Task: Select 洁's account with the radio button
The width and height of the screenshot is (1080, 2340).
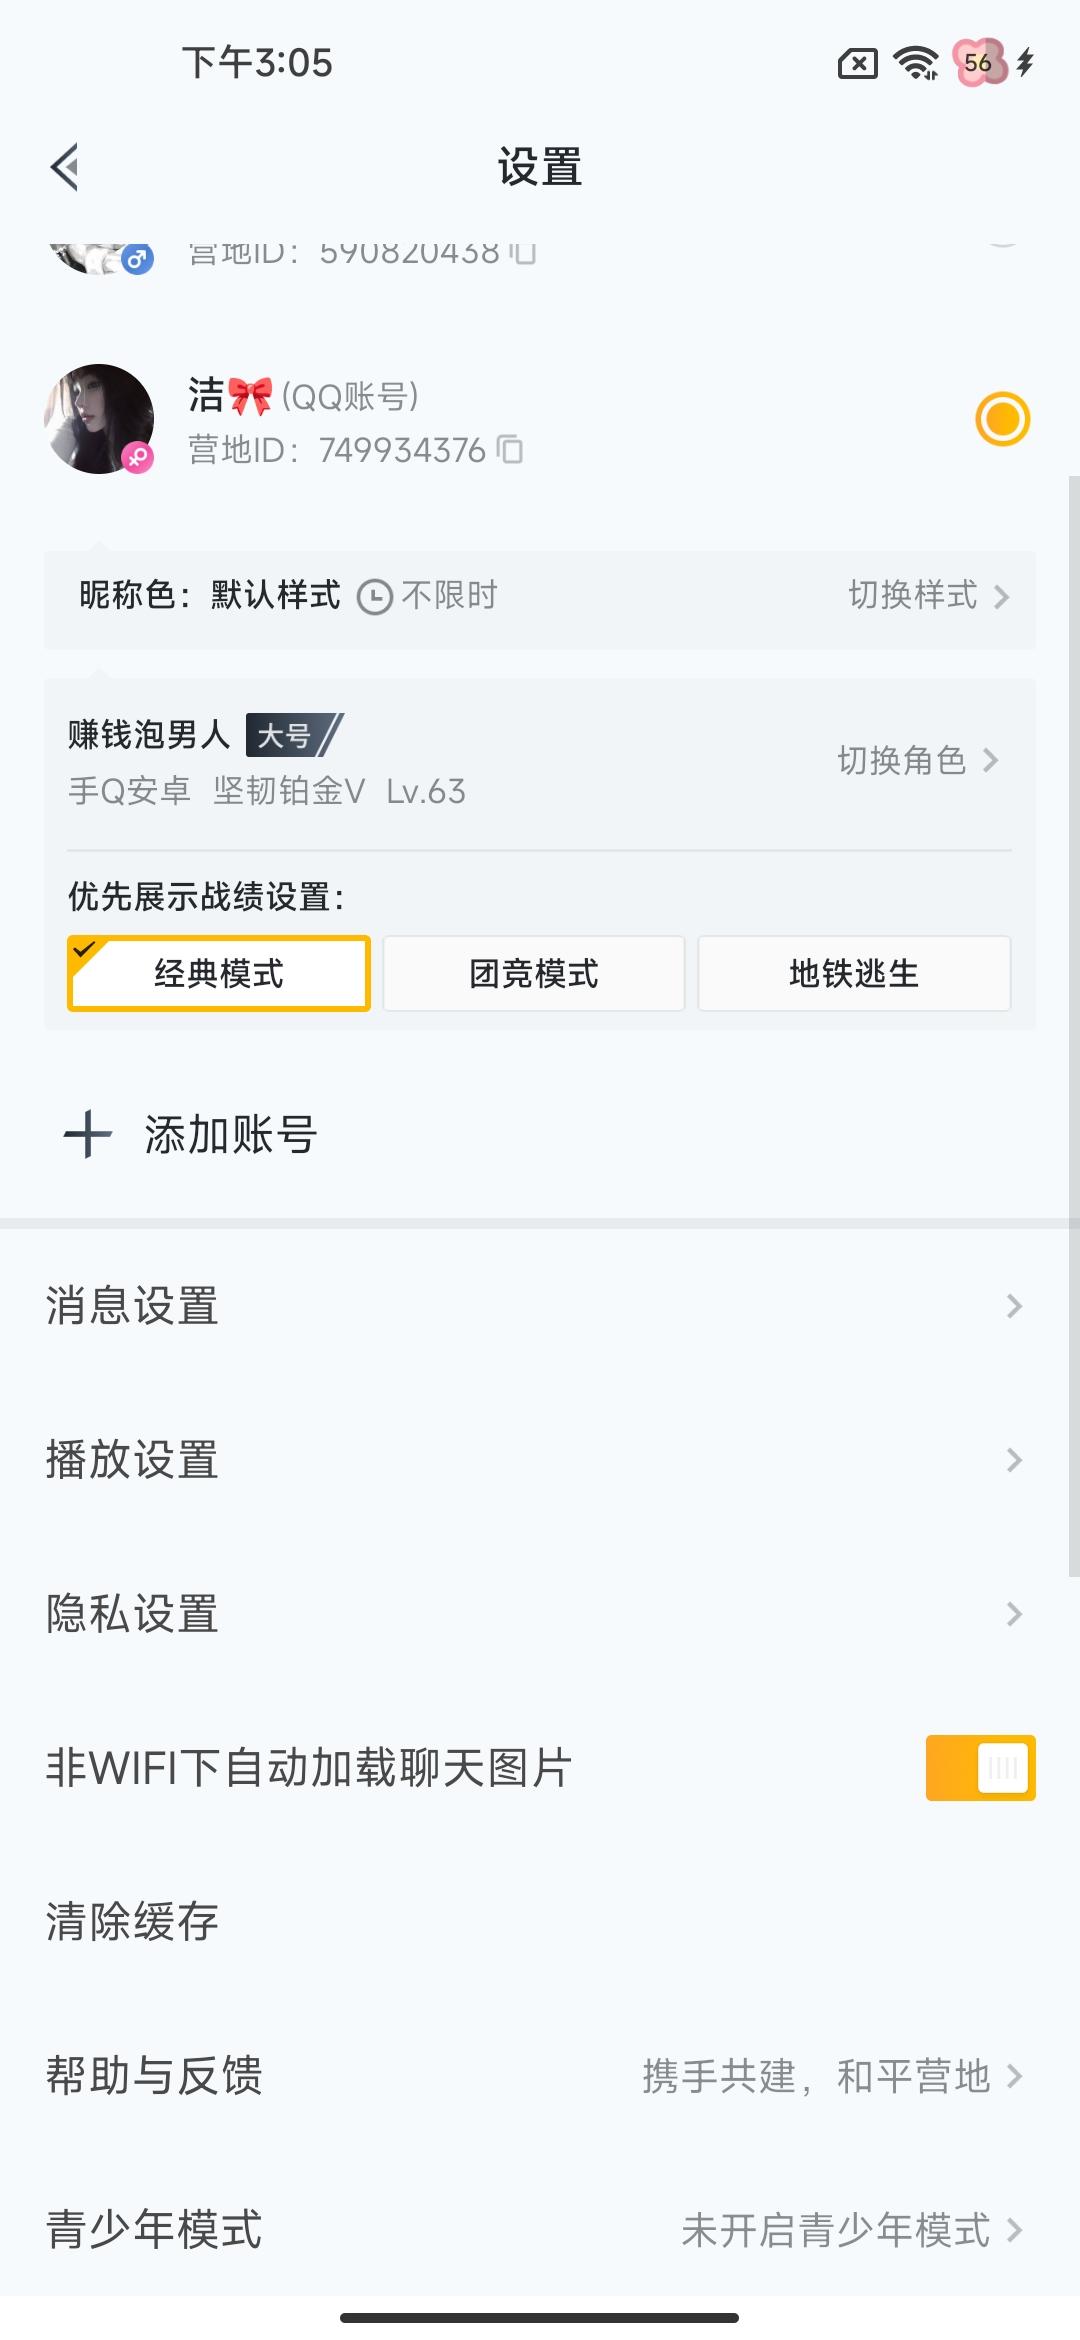Action: point(1004,419)
